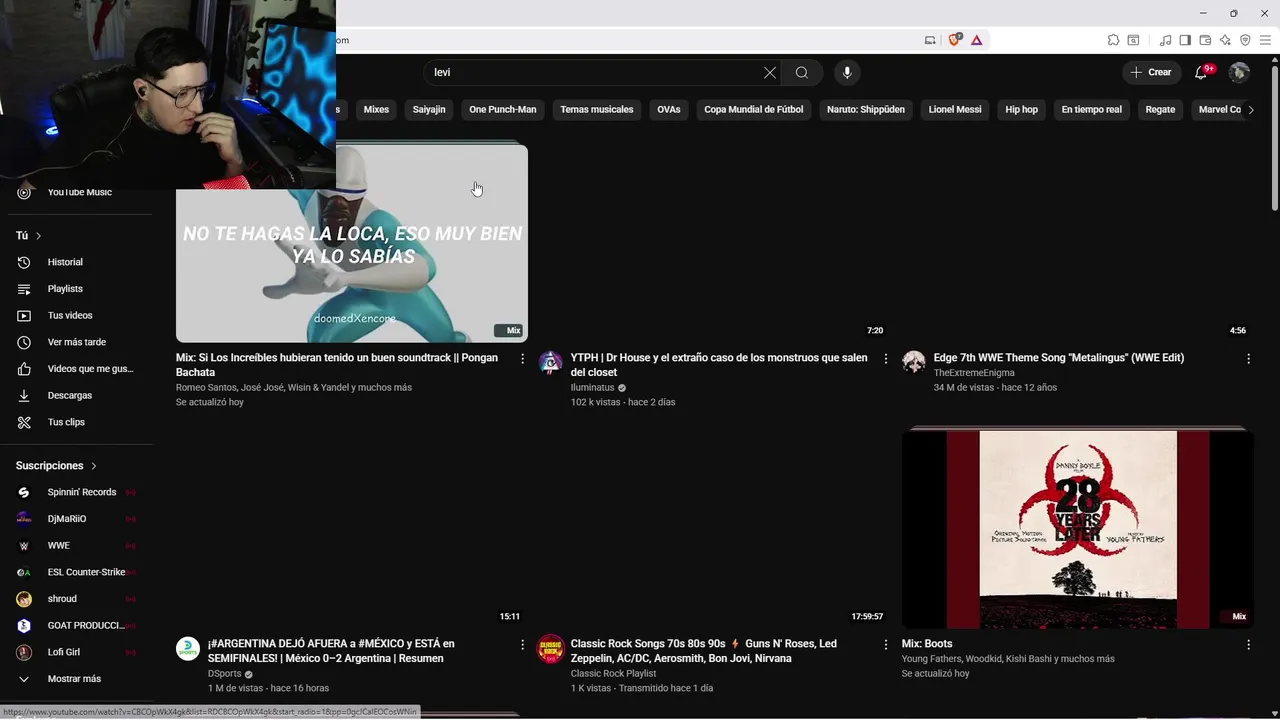Open options menu for Mix: Boots

click(x=1248, y=645)
